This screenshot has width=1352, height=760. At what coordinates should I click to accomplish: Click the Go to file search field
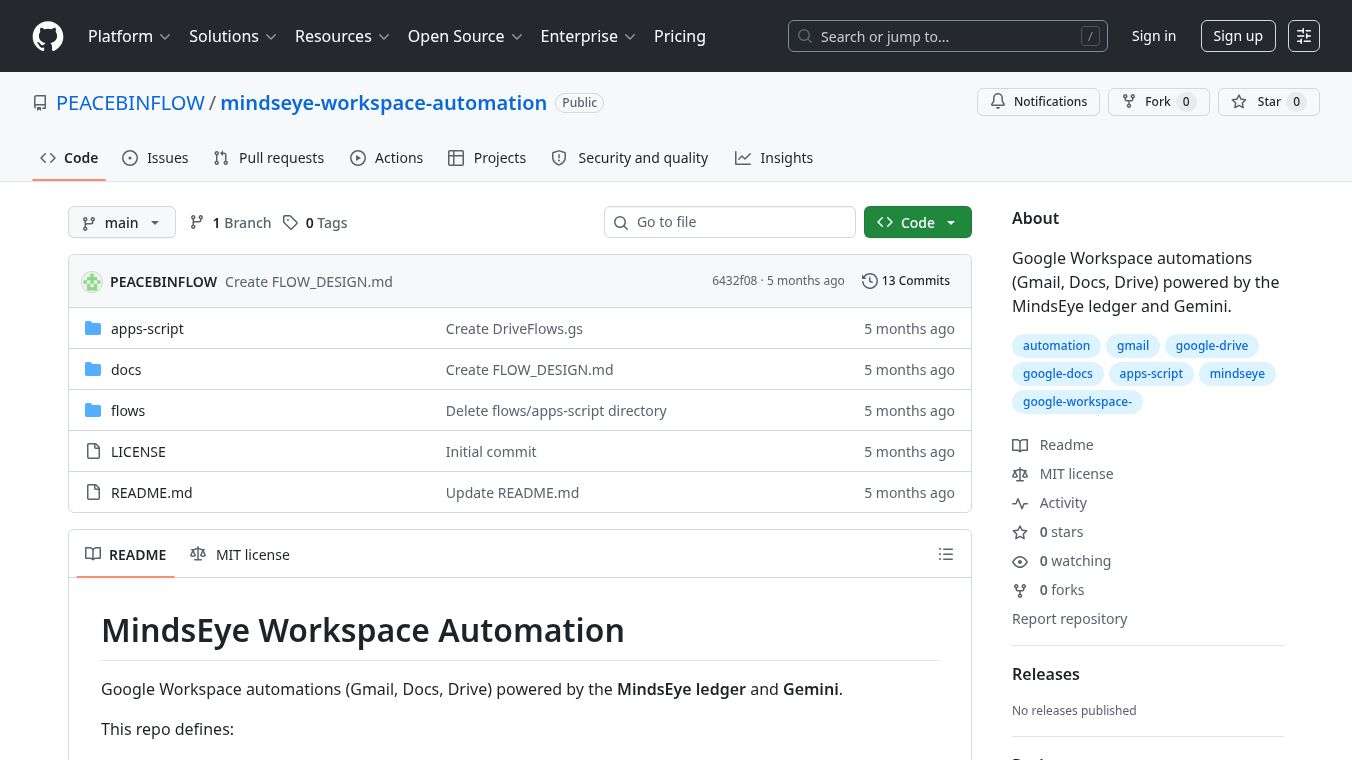(x=730, y=222)
